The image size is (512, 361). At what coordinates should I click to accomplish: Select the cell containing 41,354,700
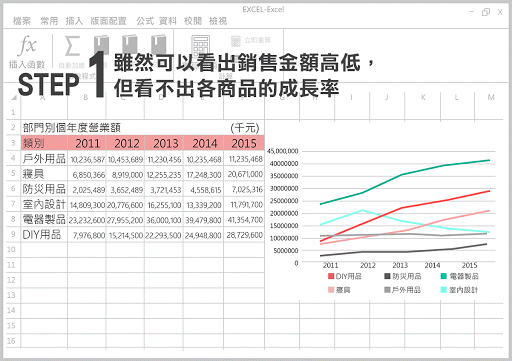click(x=244, y=220)
